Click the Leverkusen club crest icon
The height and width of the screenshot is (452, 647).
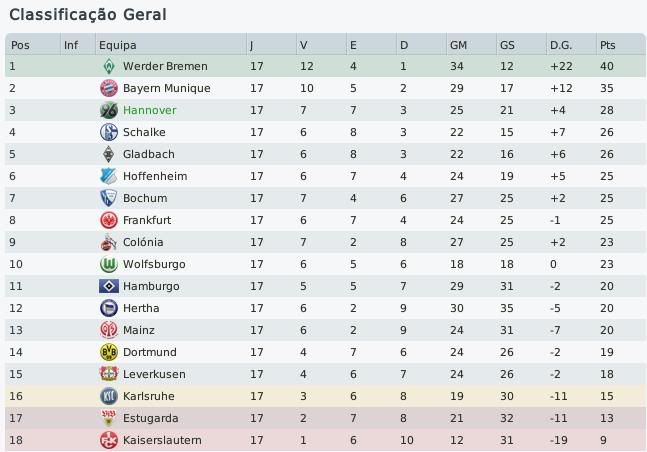click(108, 375)
